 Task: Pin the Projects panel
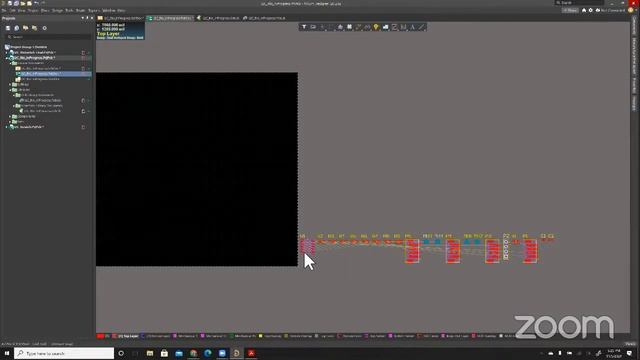87,18
